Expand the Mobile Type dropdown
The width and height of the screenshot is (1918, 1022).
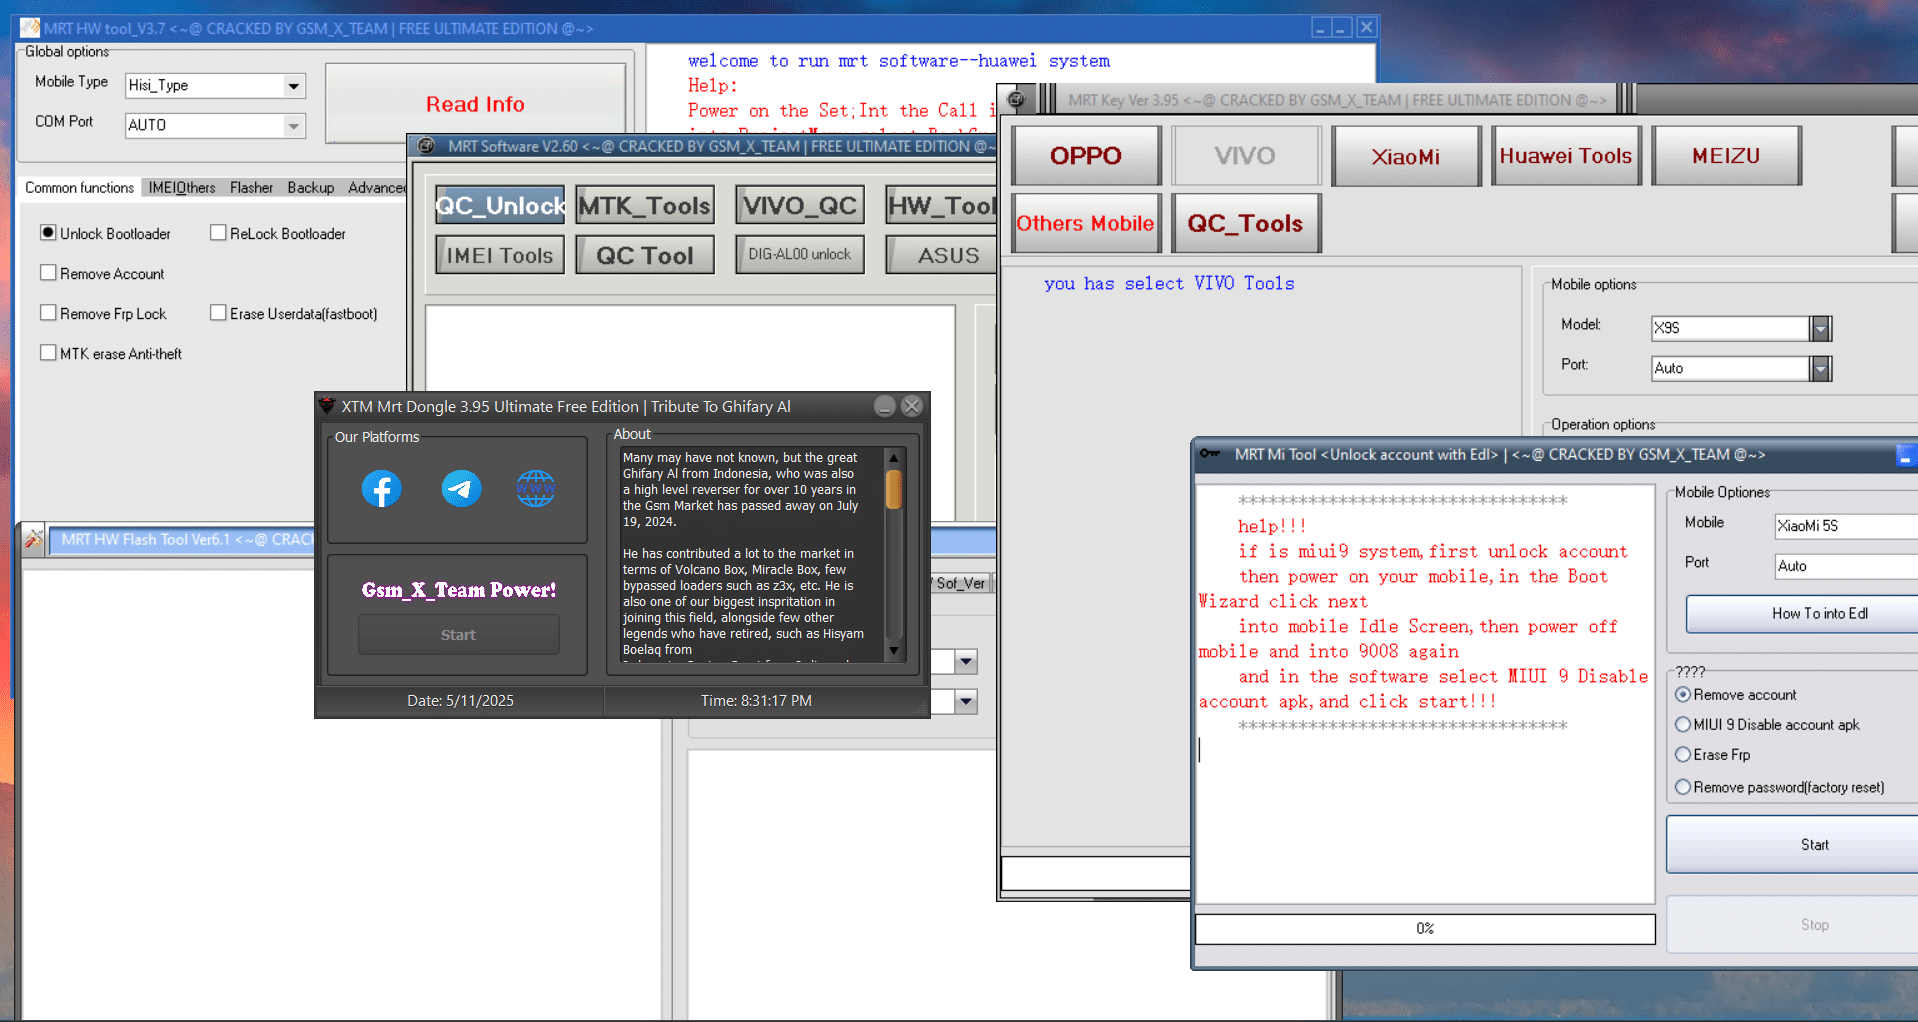[x=293, y=86]
